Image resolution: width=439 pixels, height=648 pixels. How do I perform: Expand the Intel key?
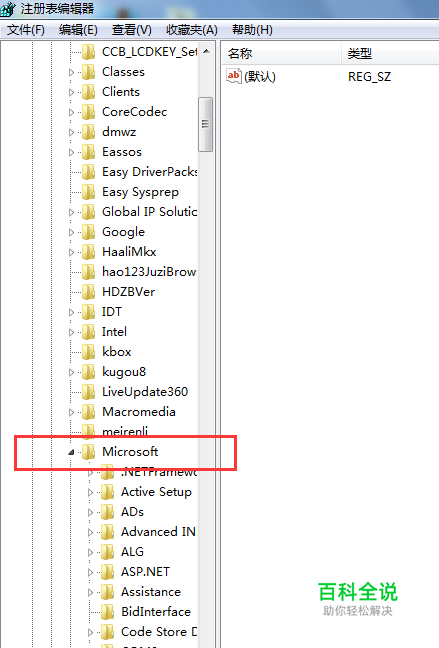[x=71, y=332]
